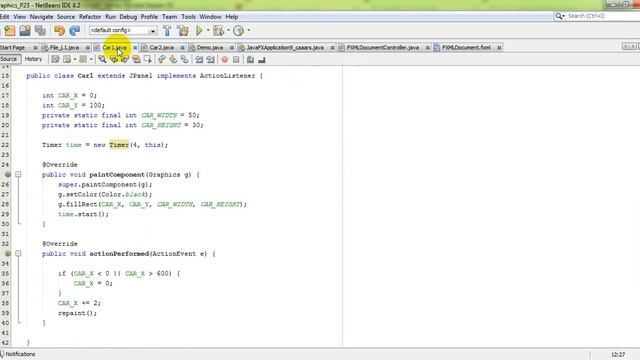Screen dimensions: 640x360
Task: Close the Demo.java tab
Action: [232, 48]
